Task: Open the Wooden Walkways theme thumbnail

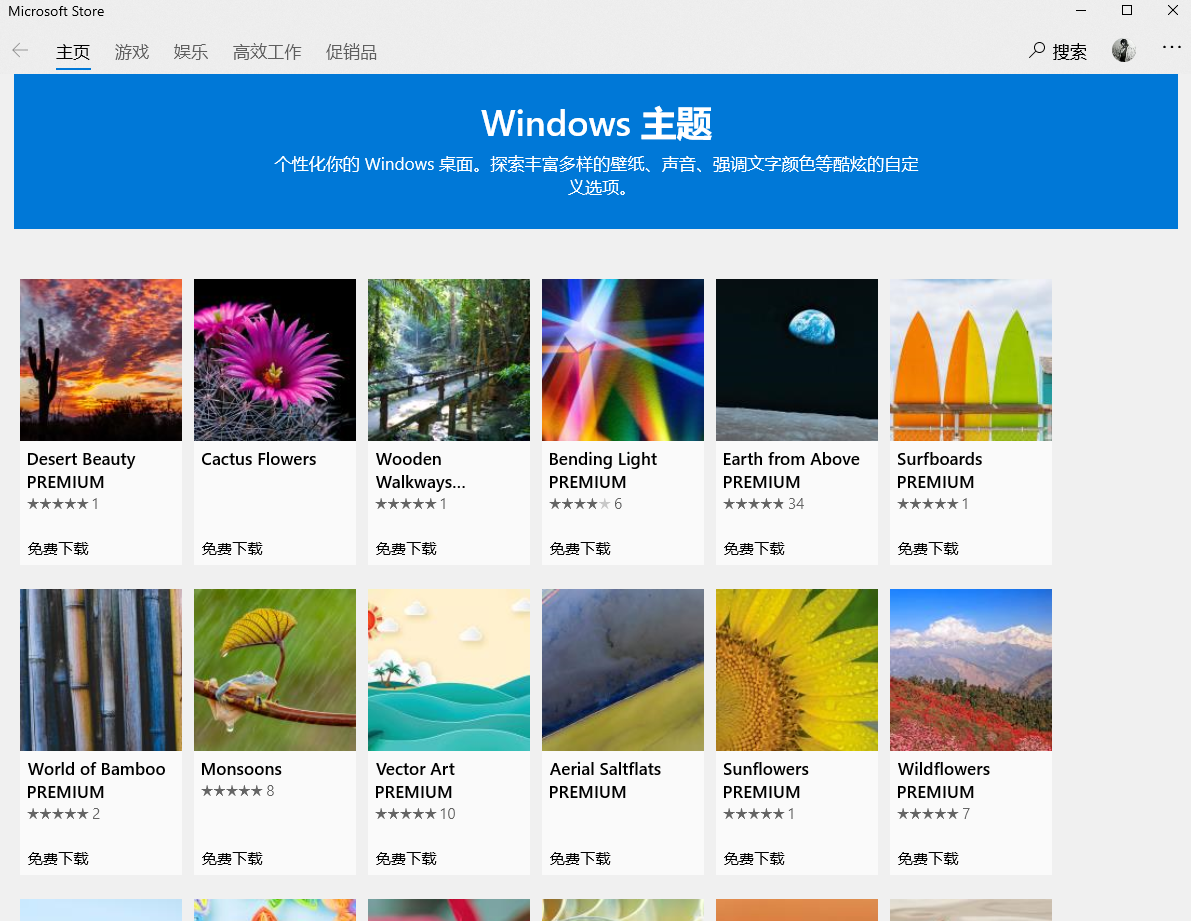Action: pos(449,360)
